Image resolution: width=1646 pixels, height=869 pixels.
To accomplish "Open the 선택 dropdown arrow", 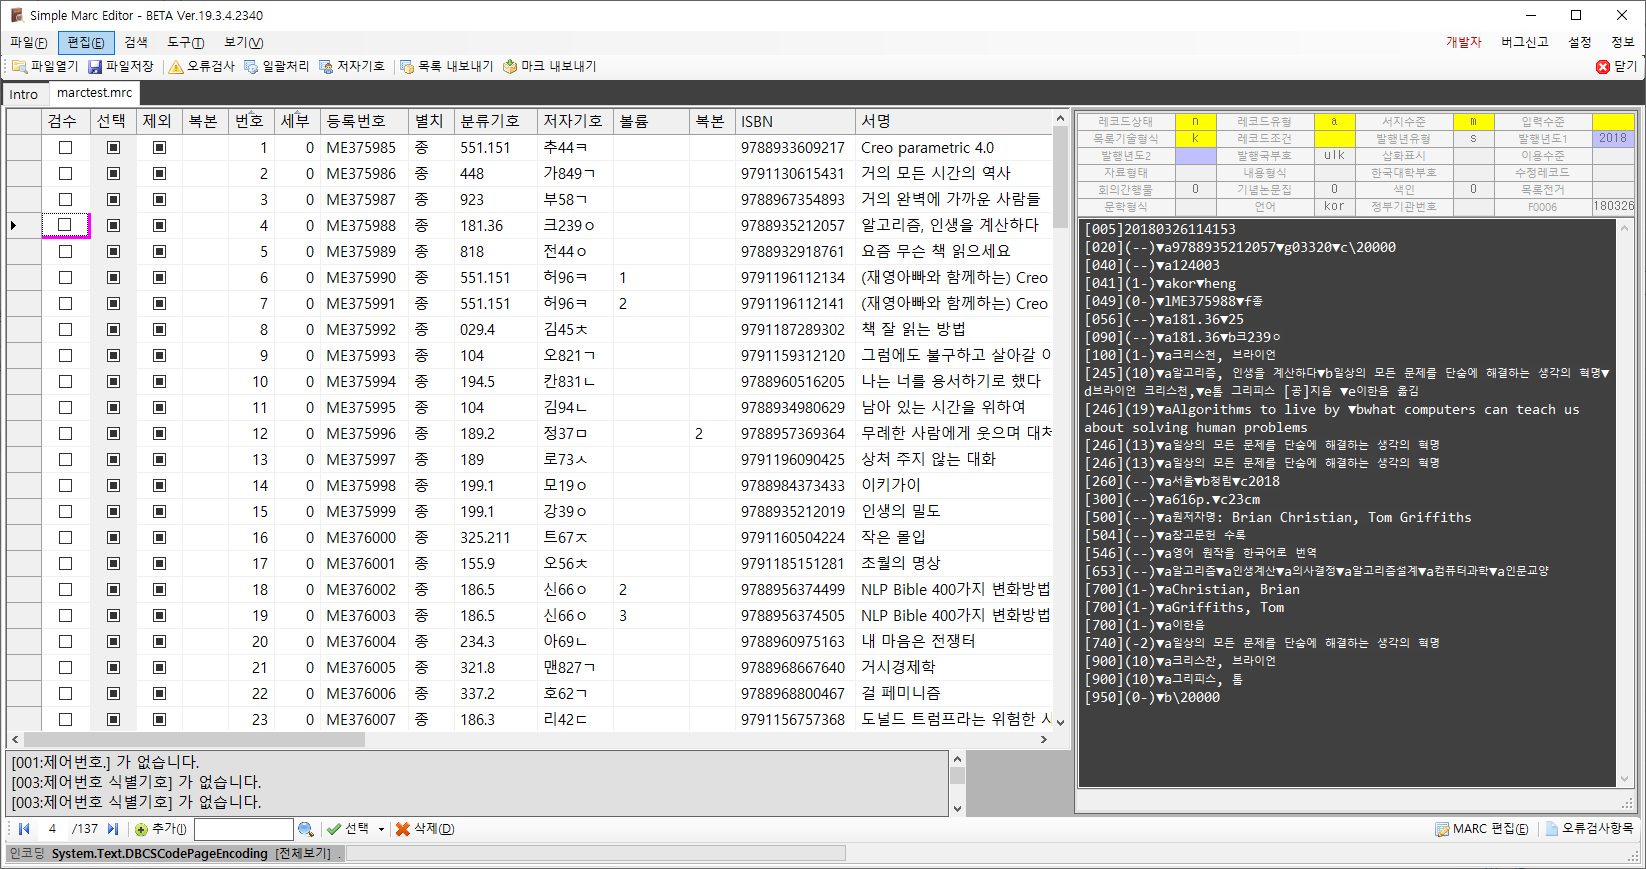I will (x=381, y=829).
